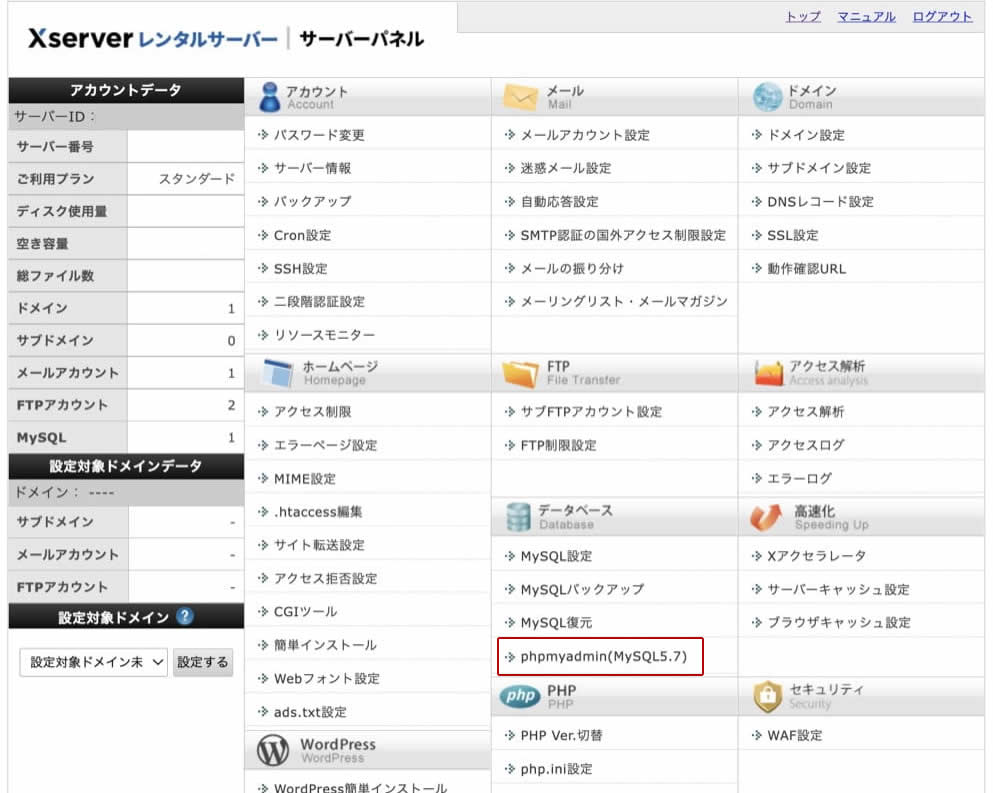Open phpmyadmin(MySQL5.7)
Image resolution: width=993 pixels, height=793 pixels.
(604, 656)
